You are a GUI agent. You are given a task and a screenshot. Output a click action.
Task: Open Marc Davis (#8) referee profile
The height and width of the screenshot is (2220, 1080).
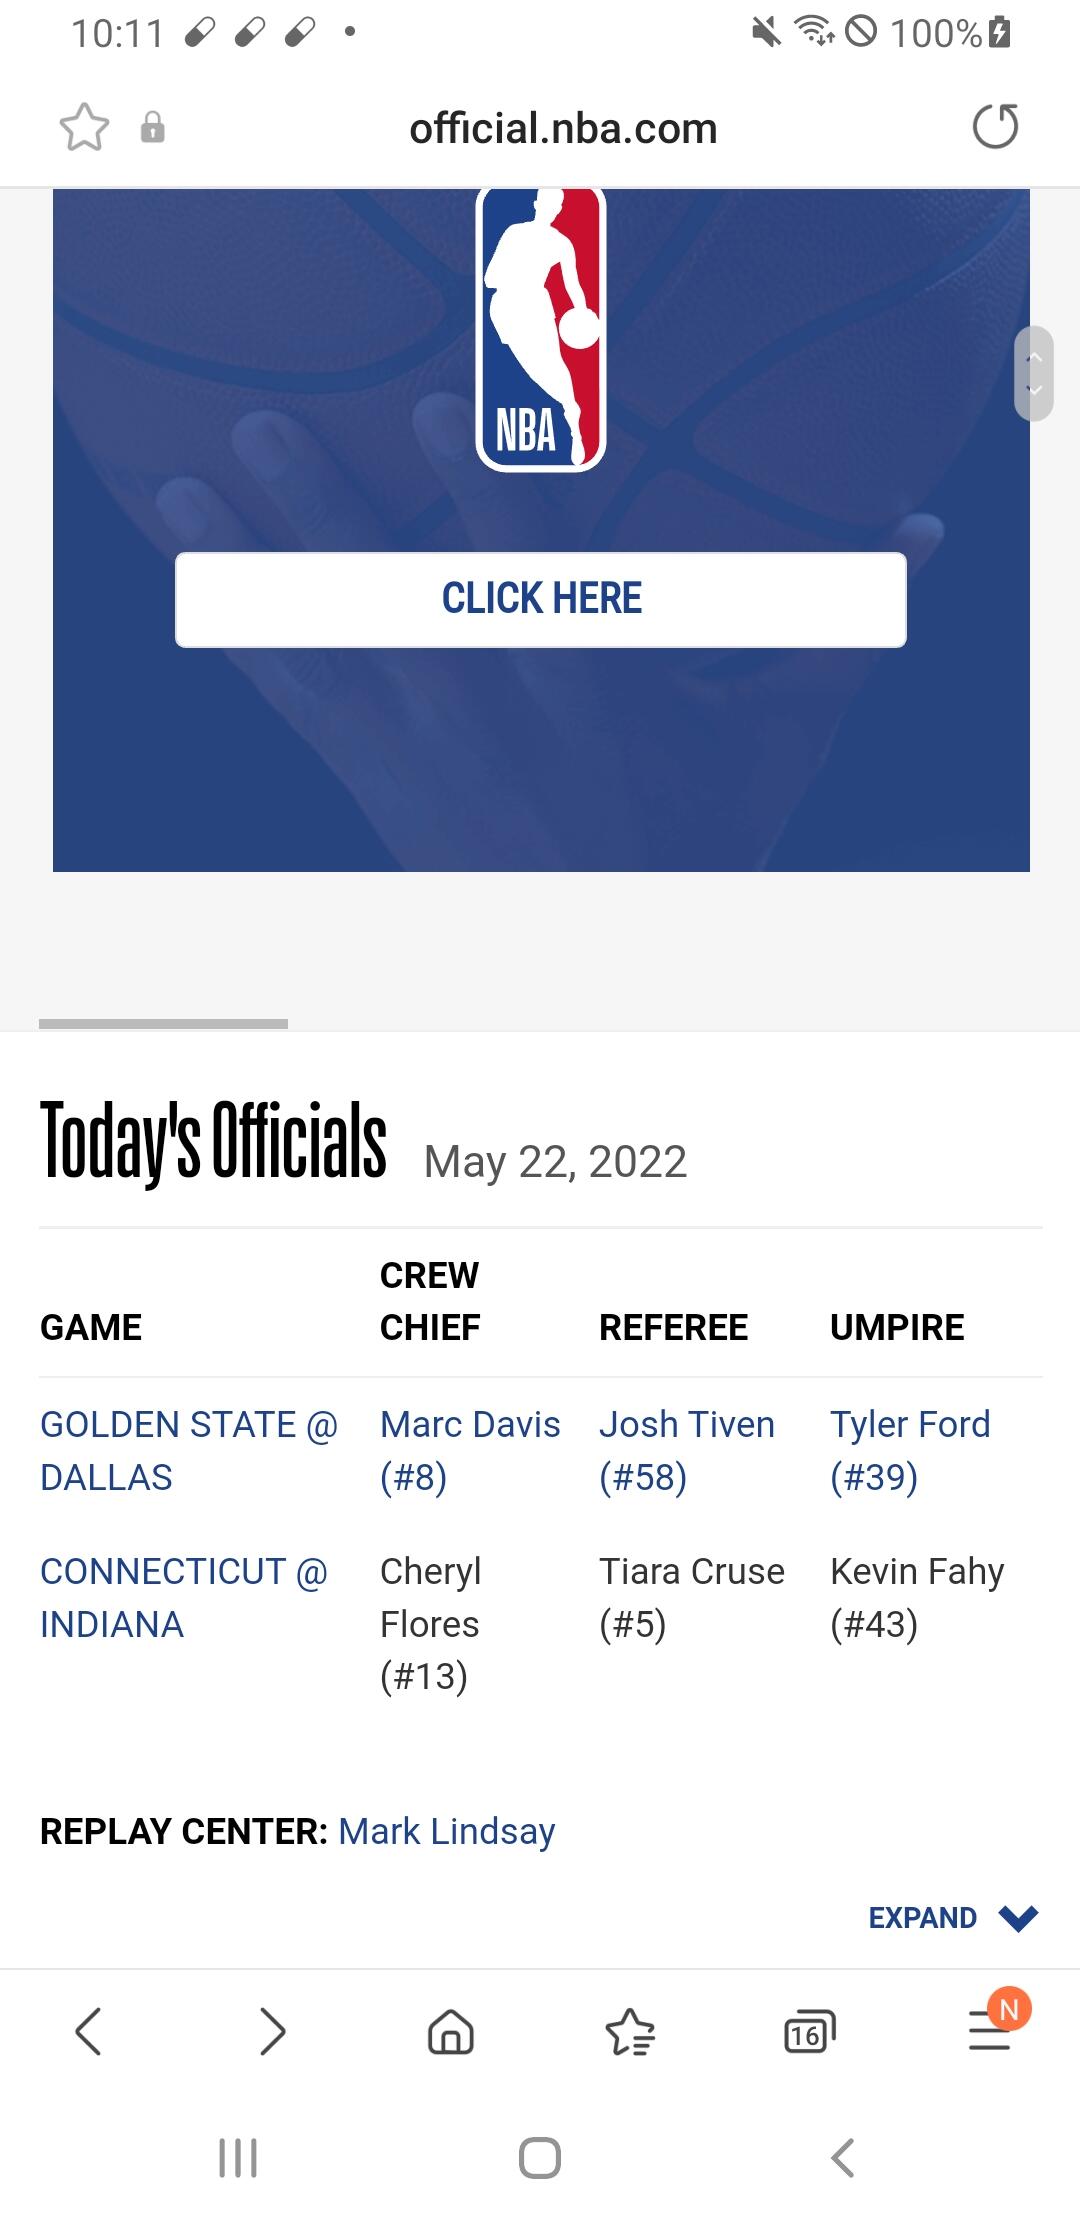tap(470, 1450)
